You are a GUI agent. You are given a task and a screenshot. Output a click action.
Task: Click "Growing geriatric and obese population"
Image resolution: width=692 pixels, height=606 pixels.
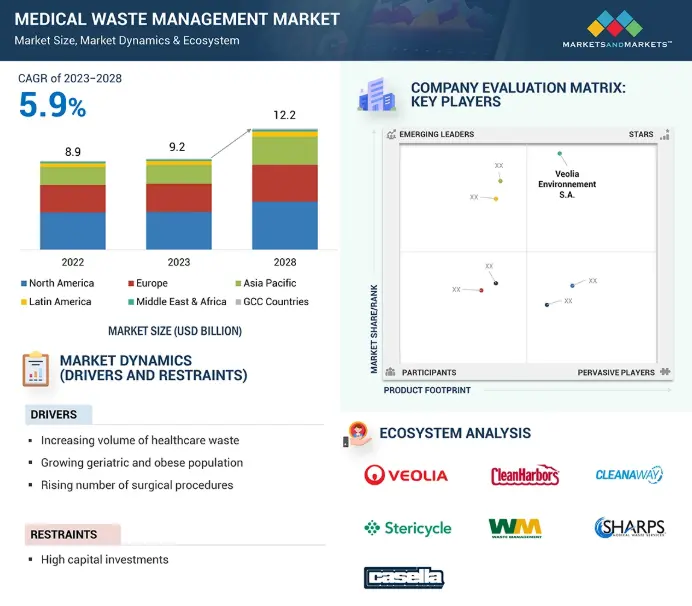coord(142,463)
